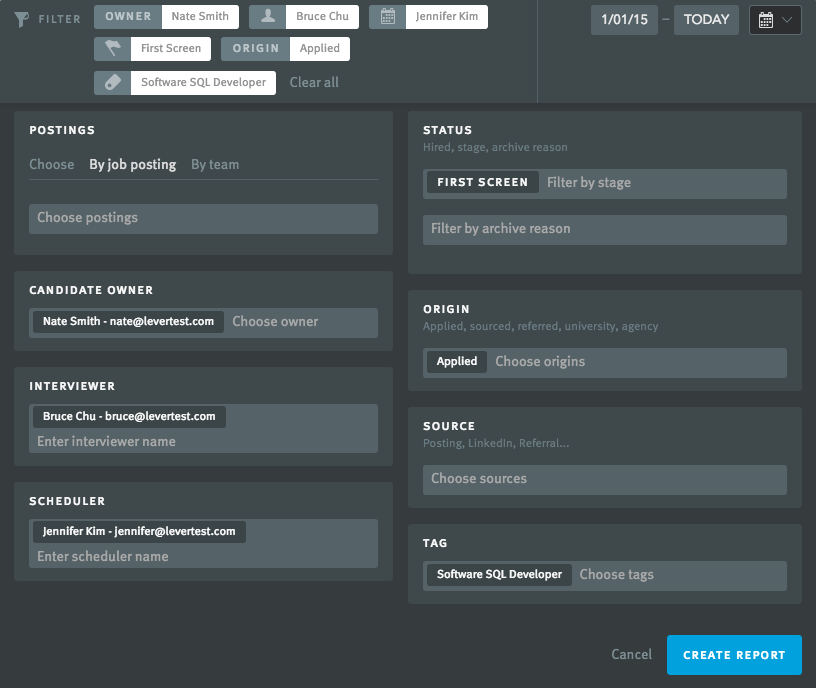816x688 pixels.
Task: Expand the calendar dropdown chevron
Action: click(x=789, y=18)
